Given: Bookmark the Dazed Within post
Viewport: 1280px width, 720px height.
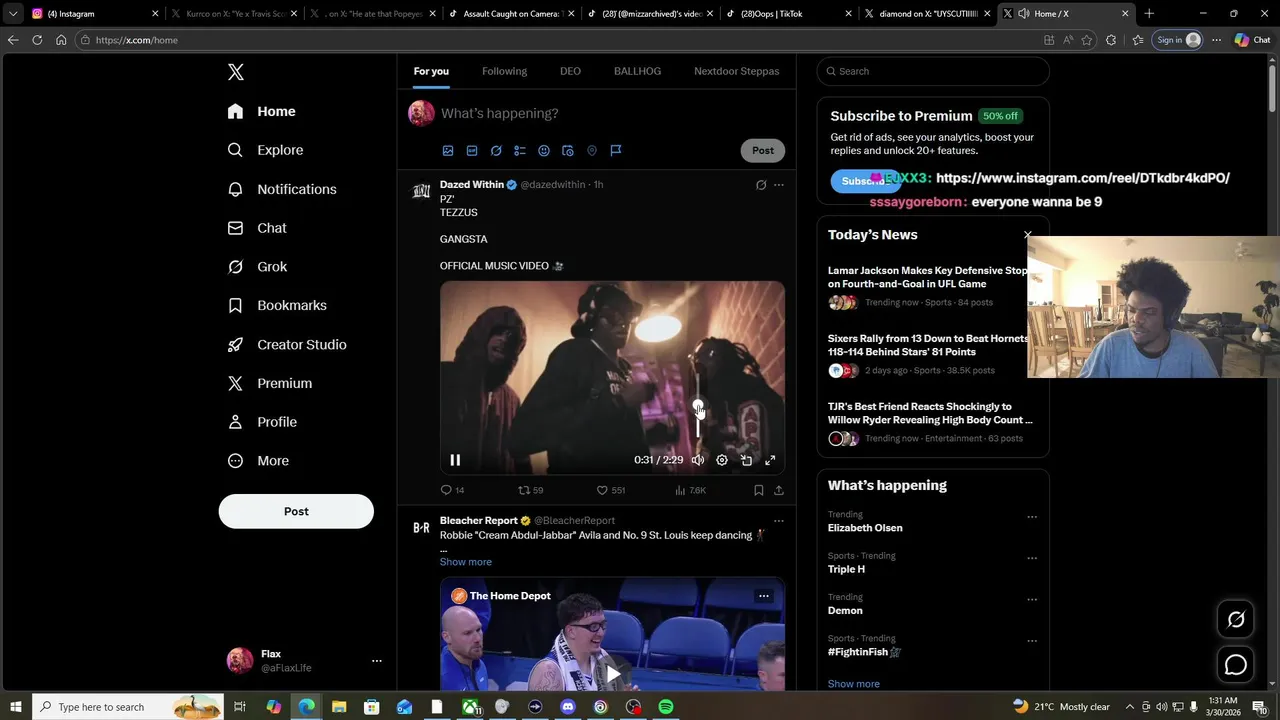Looking at the screenshot, I should pyautogui.click(x=758, y=490).
